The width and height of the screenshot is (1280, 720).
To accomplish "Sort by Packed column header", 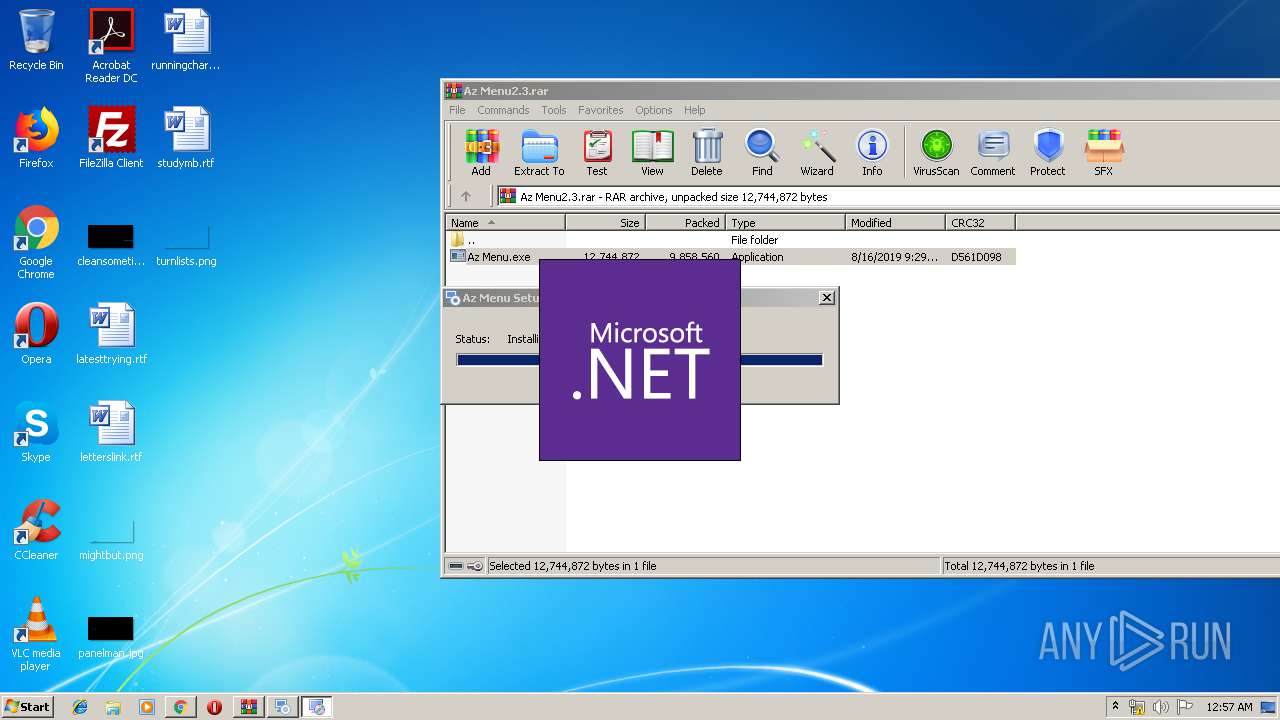I will 686,223.
